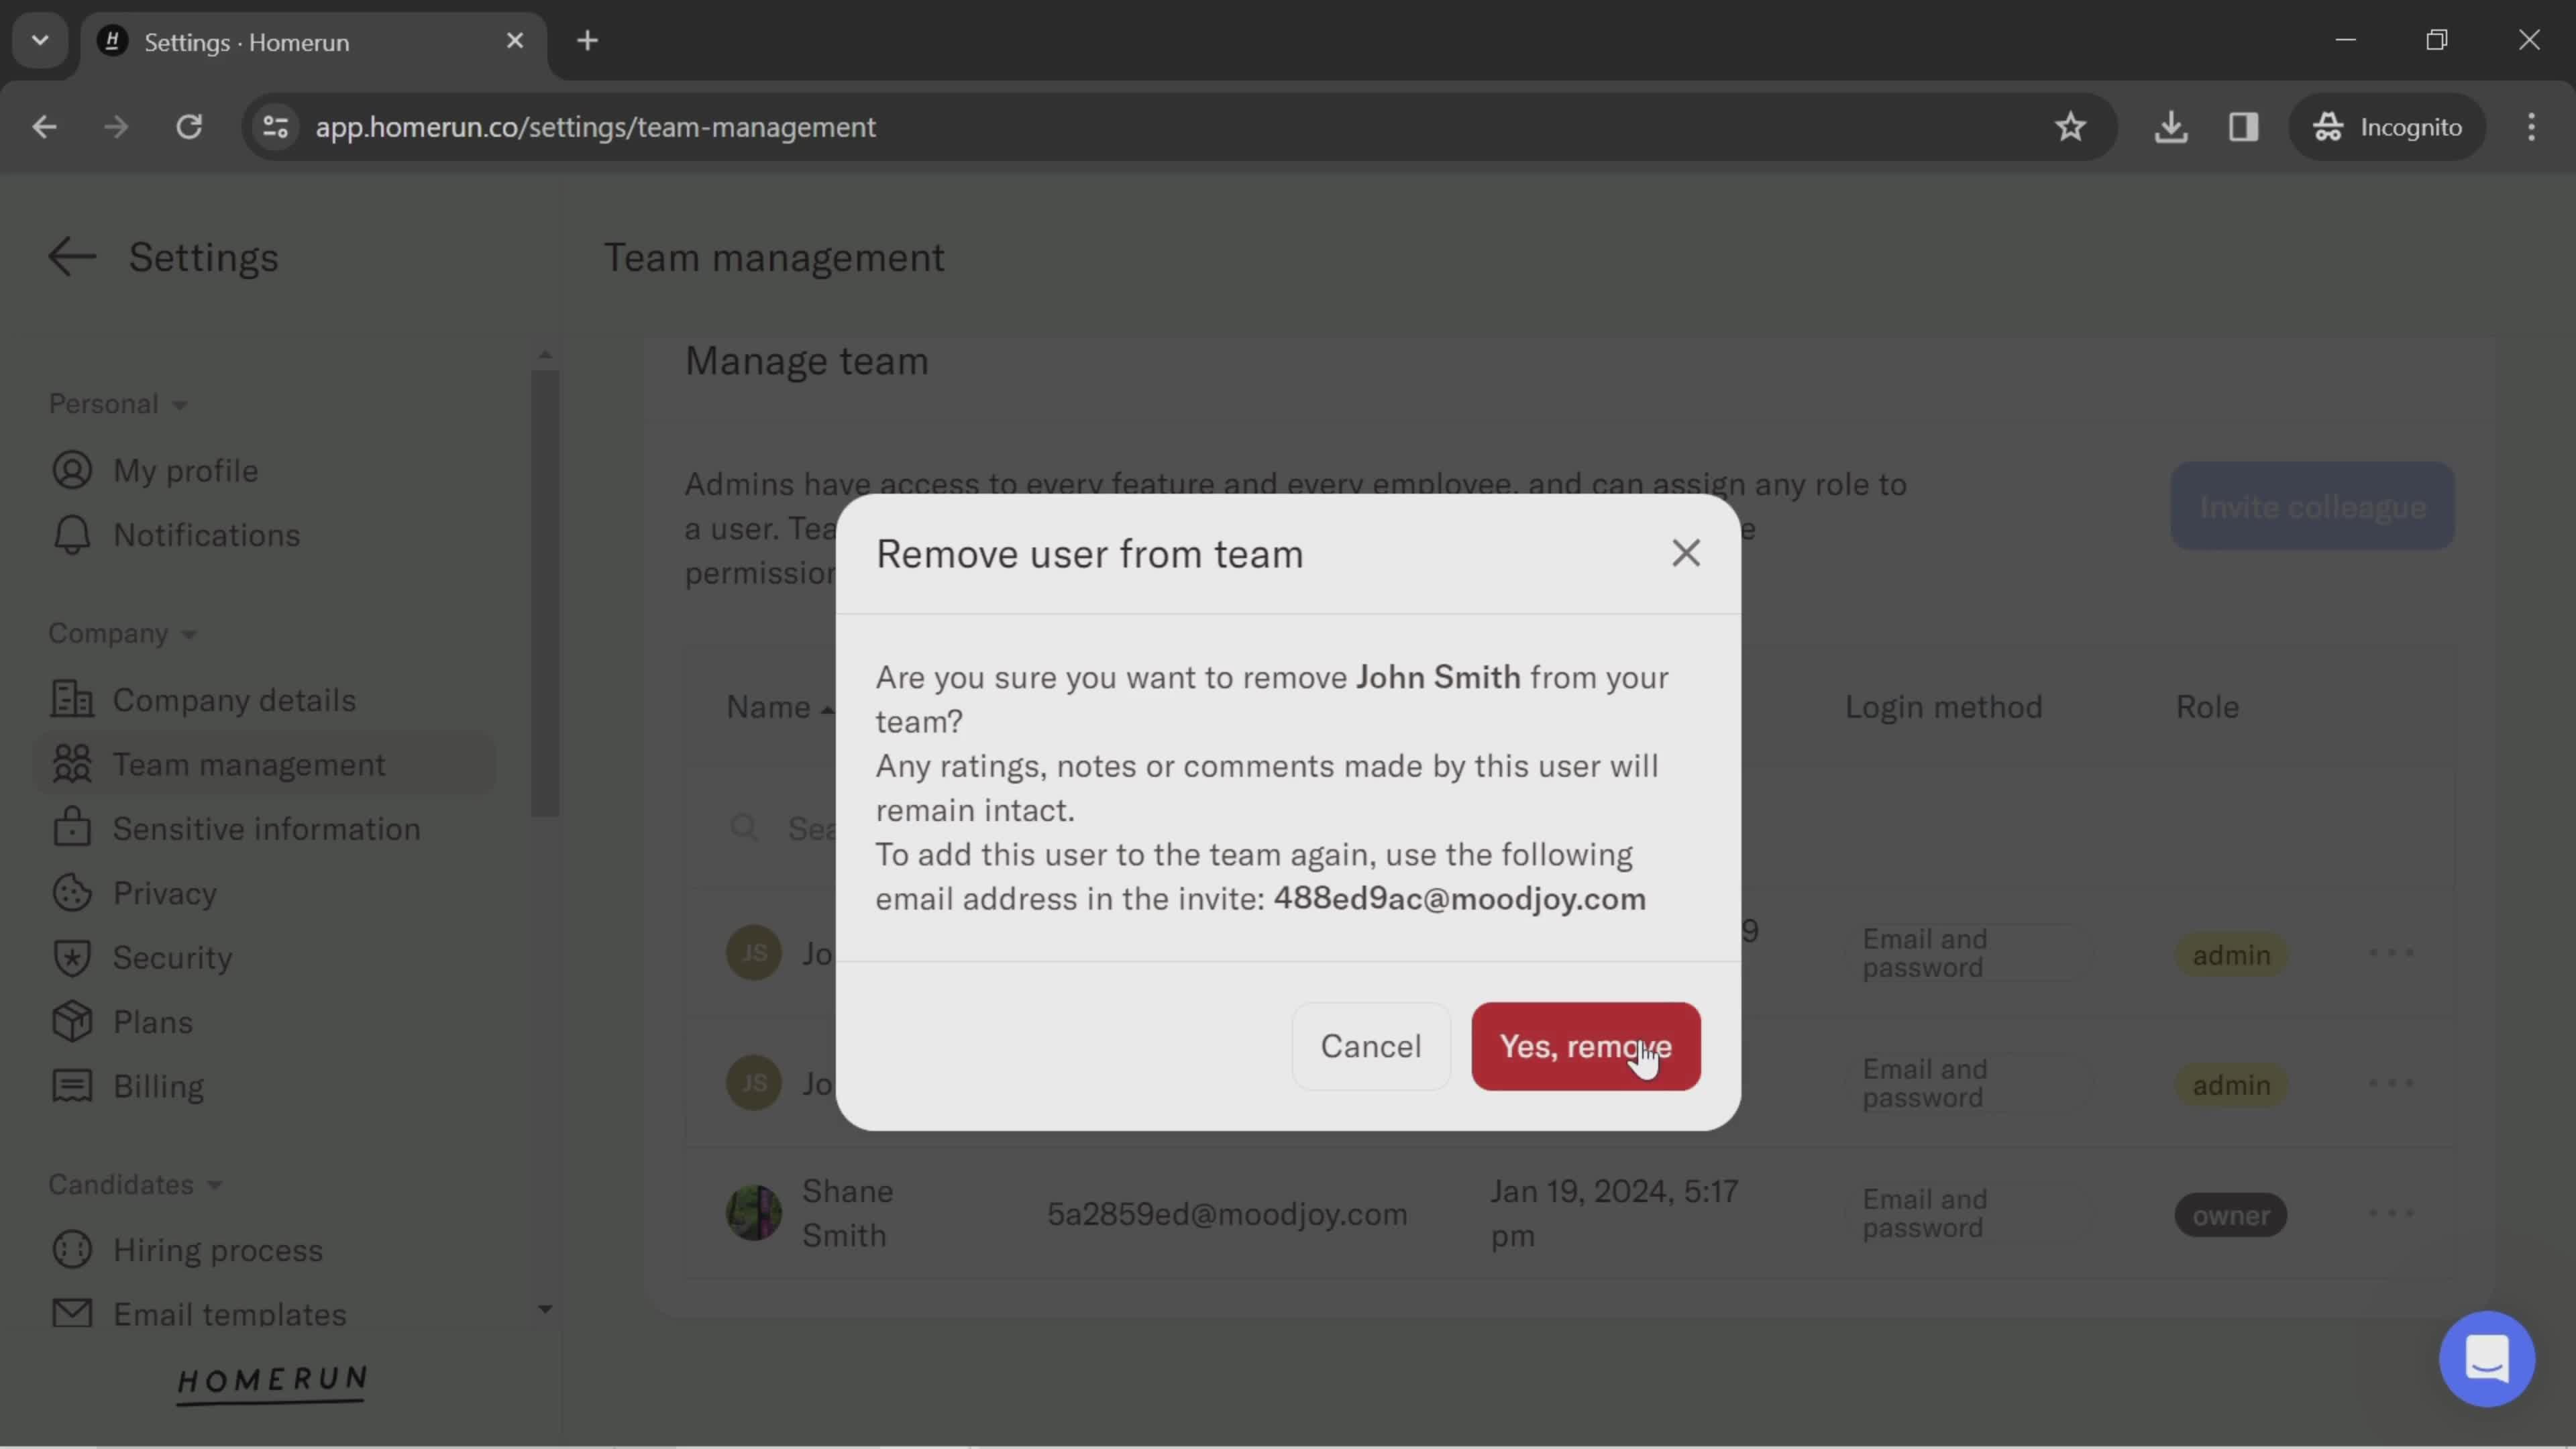
Task: Open My profile settings
Action: coord(185,471)
